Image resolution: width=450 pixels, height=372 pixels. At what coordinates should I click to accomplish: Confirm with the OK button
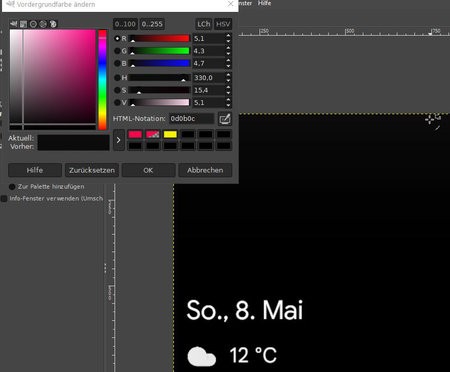tap(148, 170)
